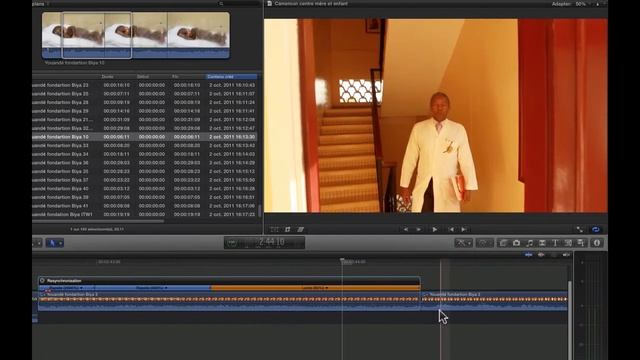Screen dimensions: 640x360
Task: Select highlighted clip Yaoundé fondartion Biya 10
Action: 145,137
